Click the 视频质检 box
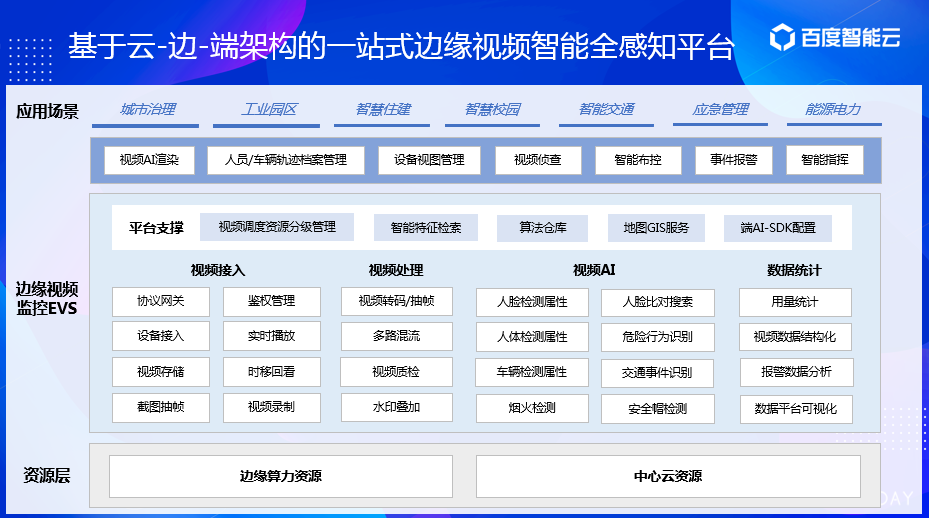This screenshot has height=518, width=929. click(396, 372)
